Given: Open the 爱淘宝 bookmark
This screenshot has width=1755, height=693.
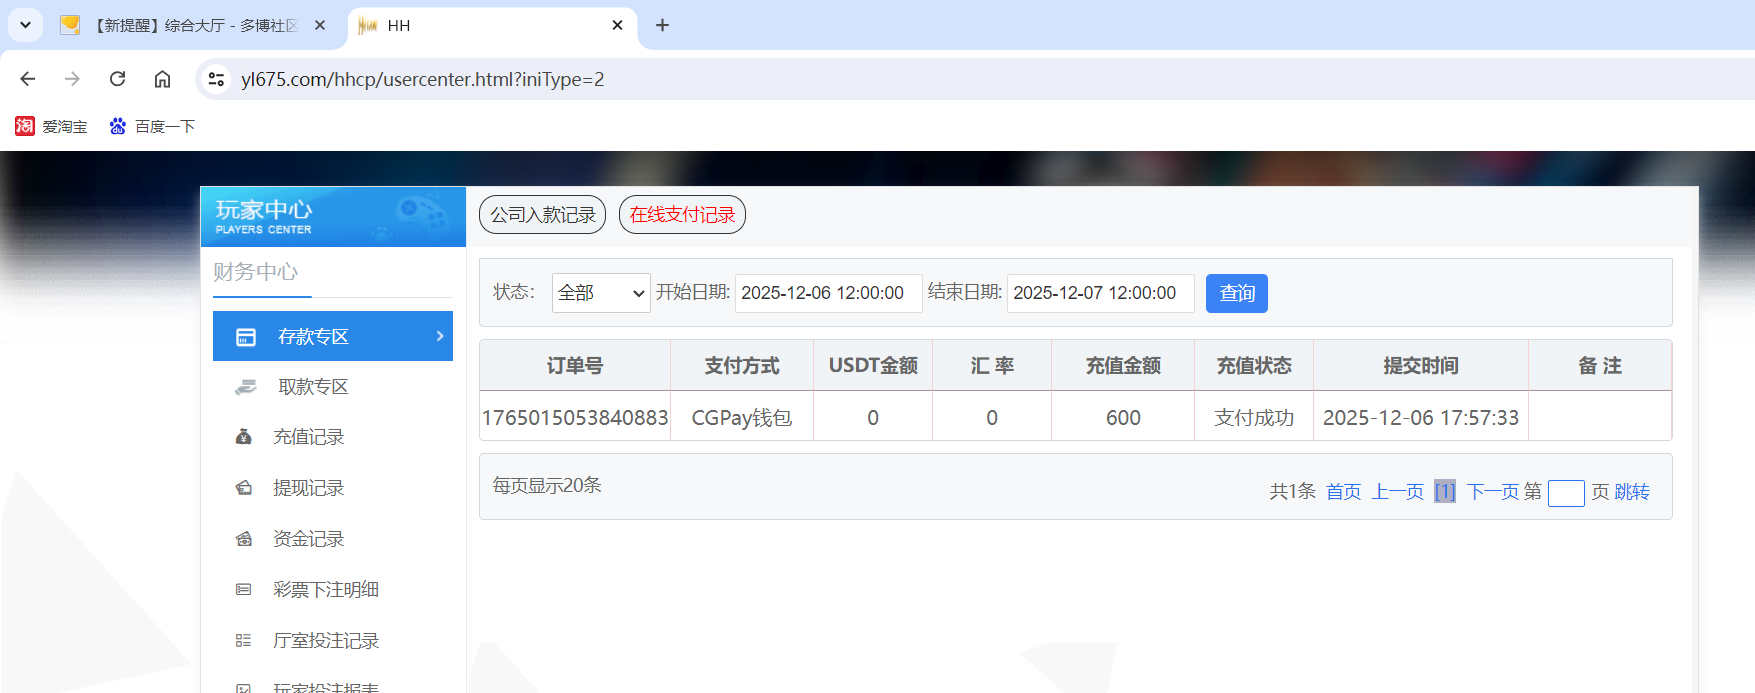Looking at the screenshot, I should tap(51, 126).
